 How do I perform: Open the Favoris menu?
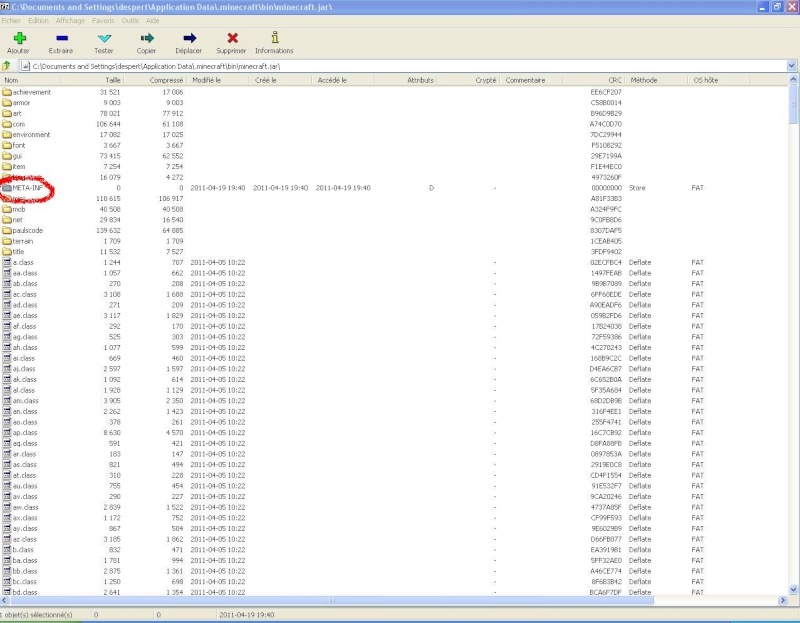[103, 21]
